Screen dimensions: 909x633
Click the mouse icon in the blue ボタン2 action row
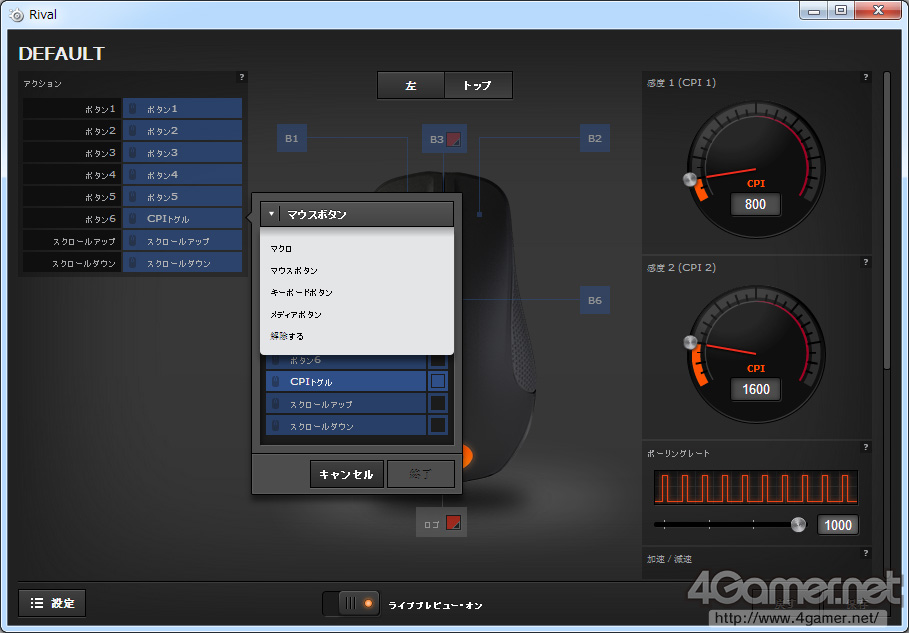133,130
